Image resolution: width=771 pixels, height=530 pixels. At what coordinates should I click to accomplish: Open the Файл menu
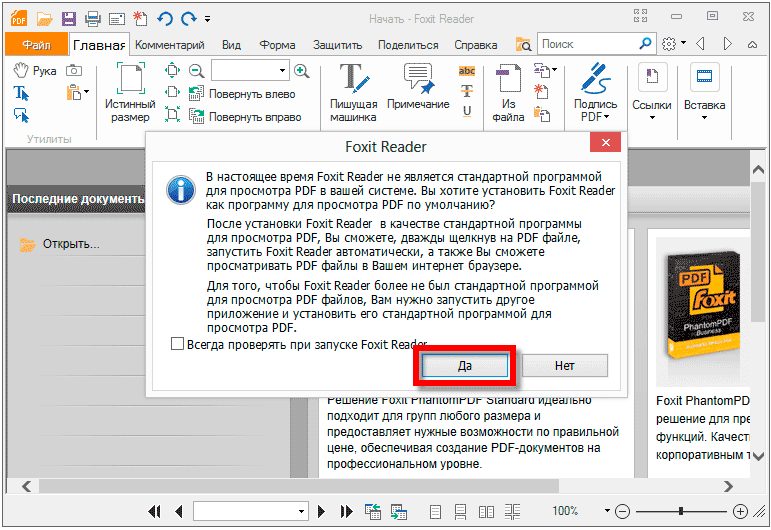(36, 45)
